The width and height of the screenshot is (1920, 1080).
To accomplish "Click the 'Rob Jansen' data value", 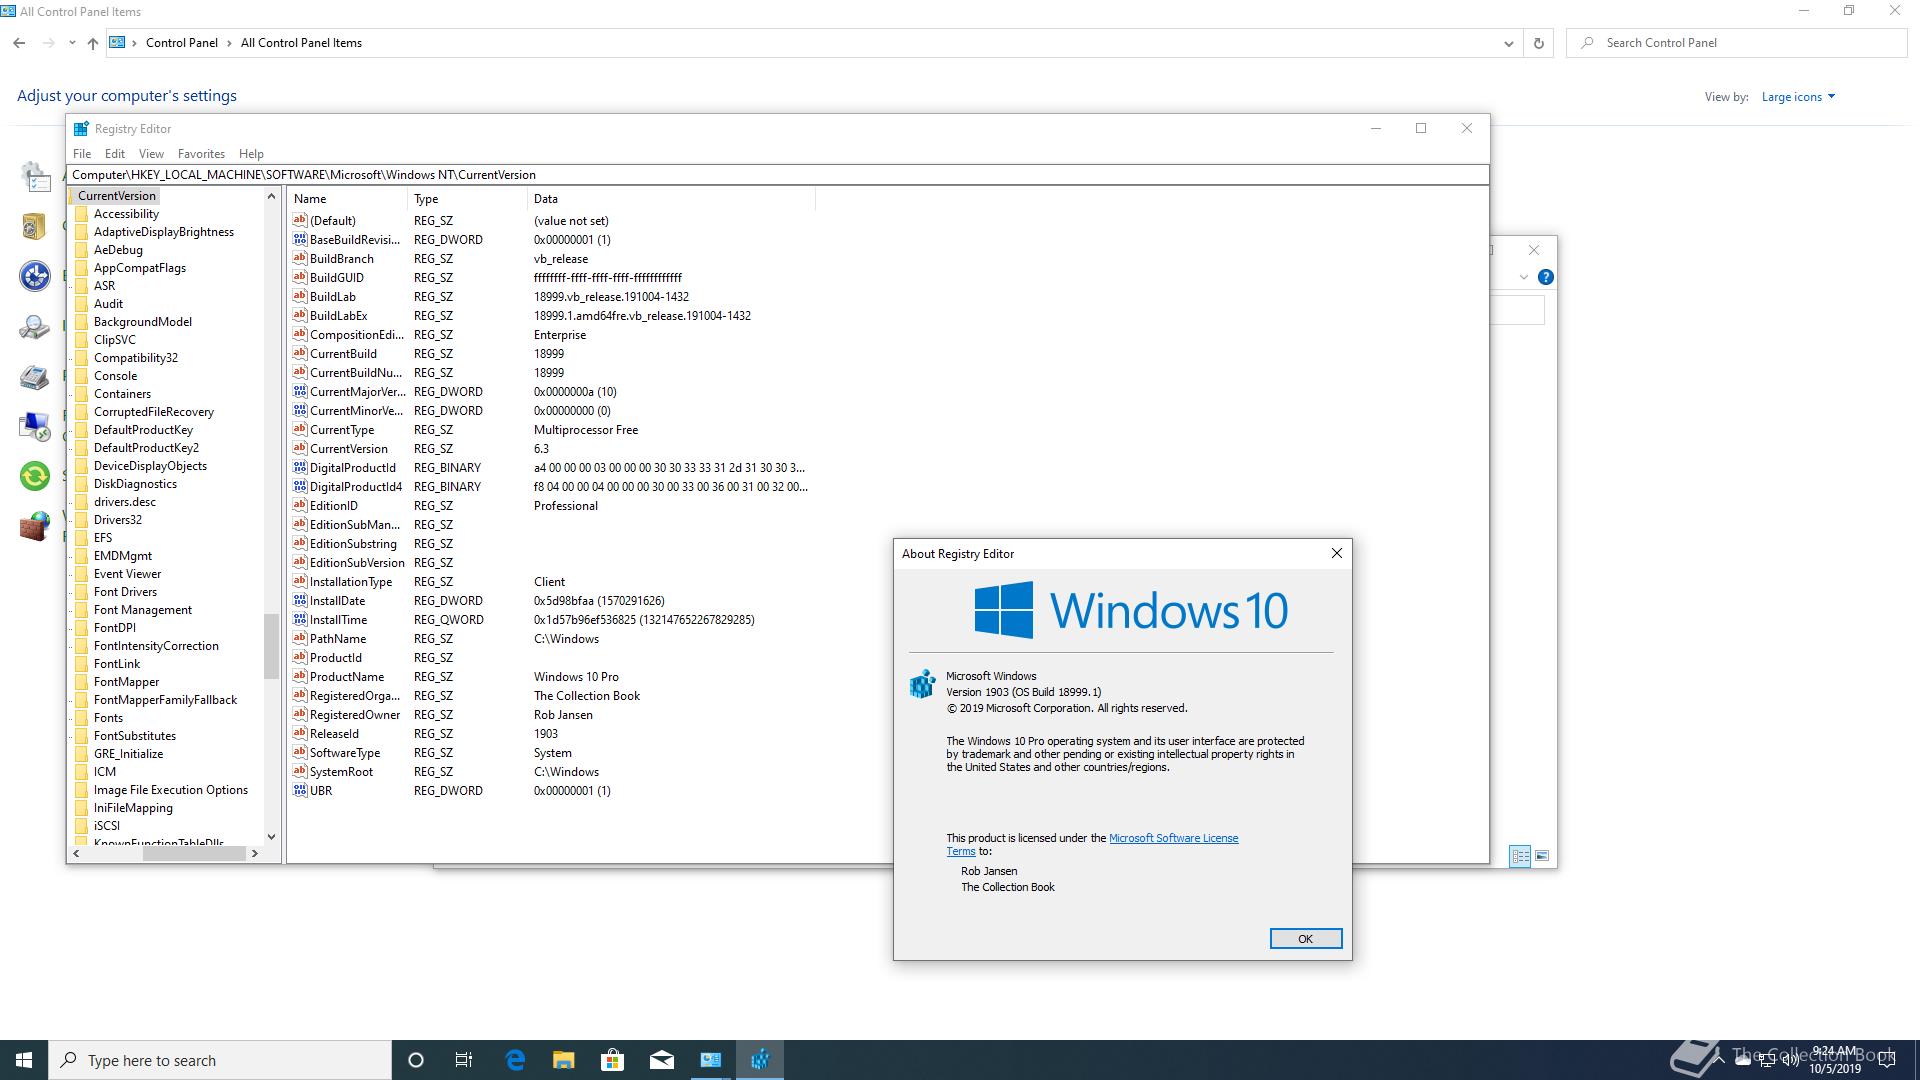I will (563, 715).
